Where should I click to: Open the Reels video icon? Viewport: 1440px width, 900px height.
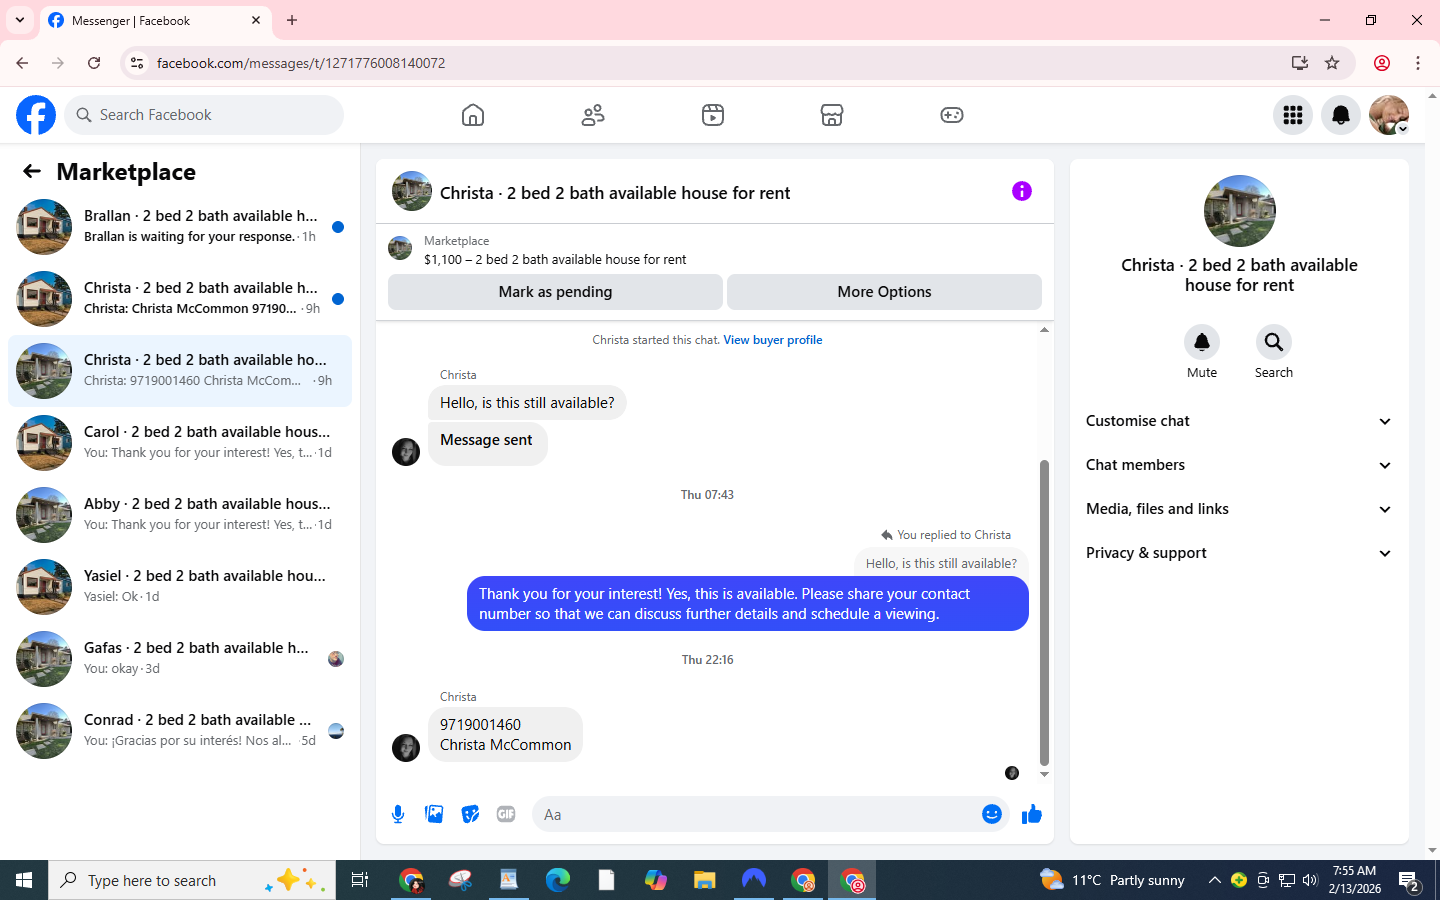click(713, 115)
